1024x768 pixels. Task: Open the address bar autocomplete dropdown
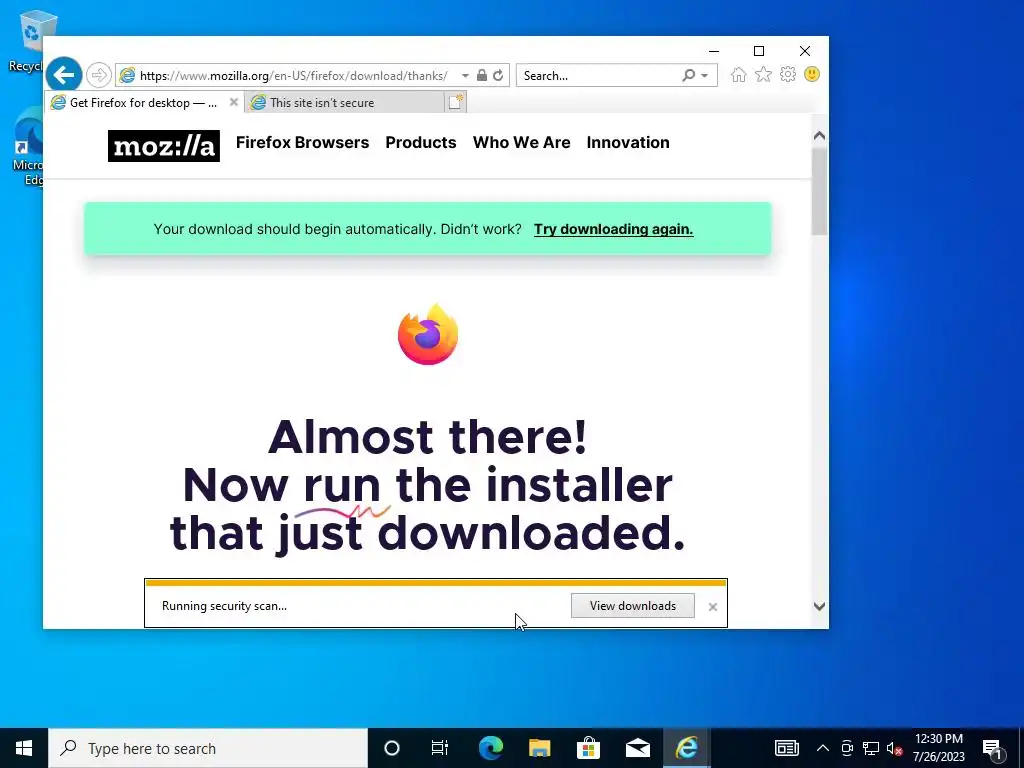tap(465, 76)
